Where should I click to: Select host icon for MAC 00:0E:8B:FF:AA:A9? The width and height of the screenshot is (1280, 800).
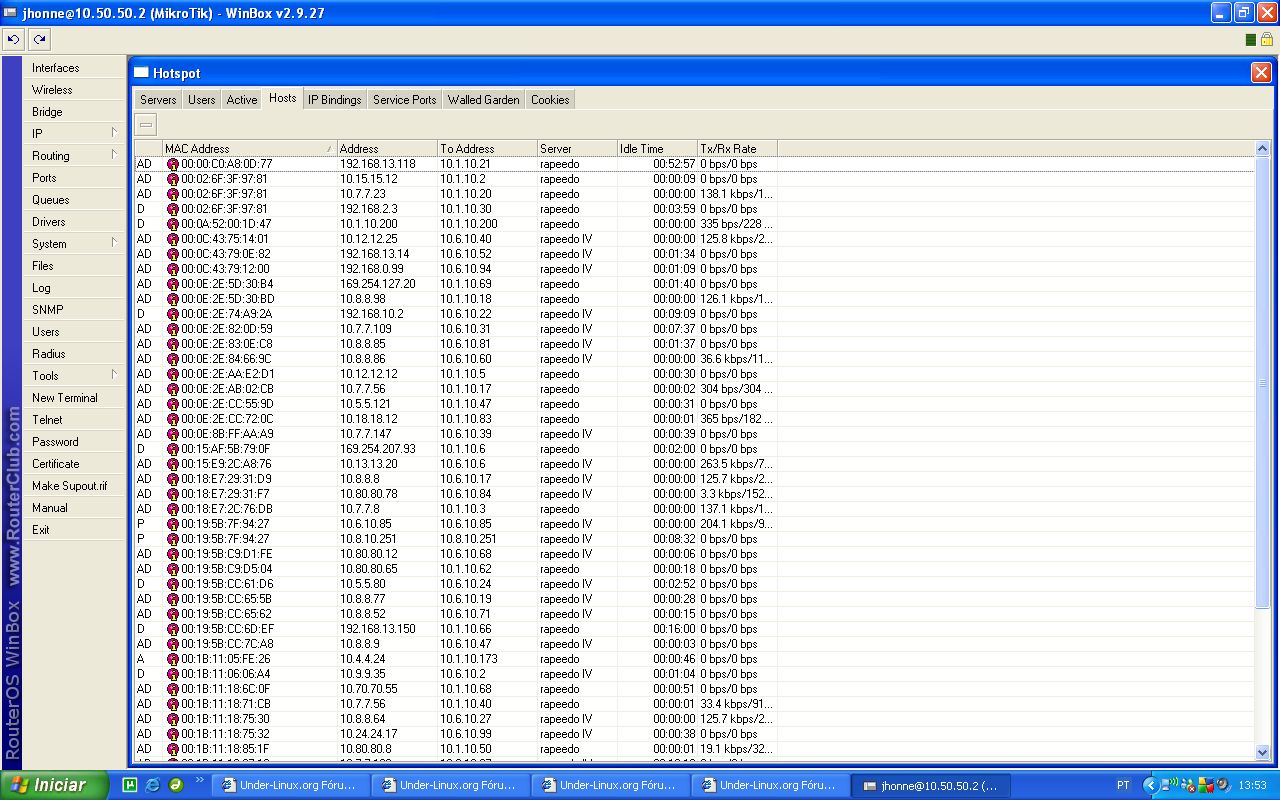173,434
